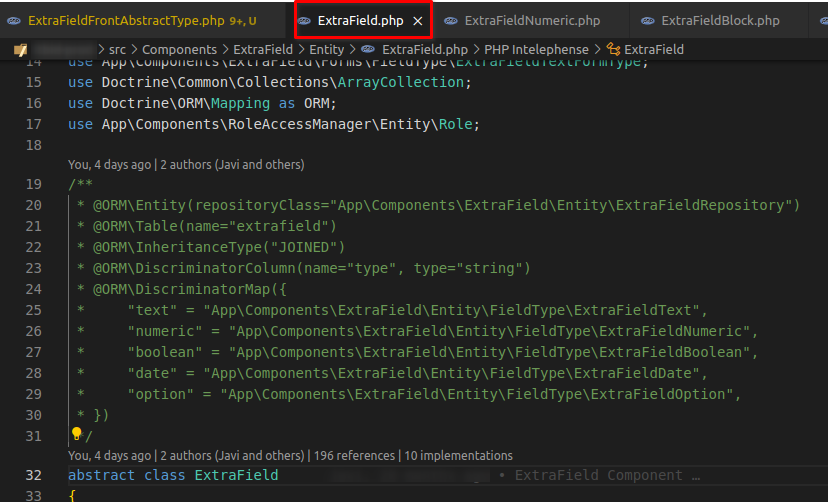Open the Entity breadcrumb dropdown
This screenshot has height=502, width=828.
326,49
